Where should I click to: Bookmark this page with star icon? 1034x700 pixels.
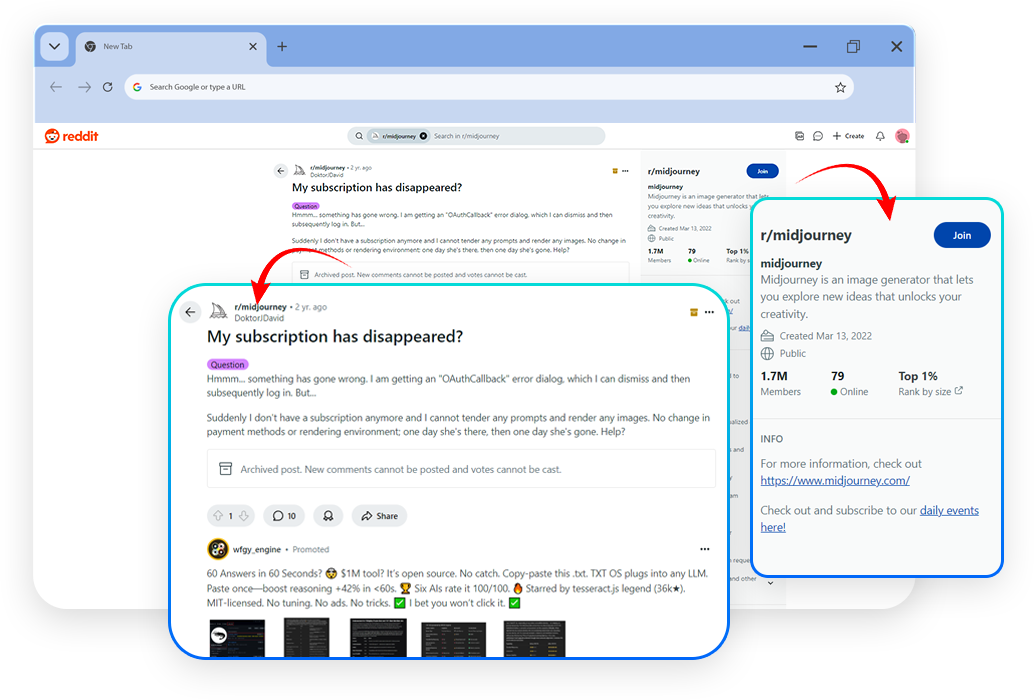(840, 87)
